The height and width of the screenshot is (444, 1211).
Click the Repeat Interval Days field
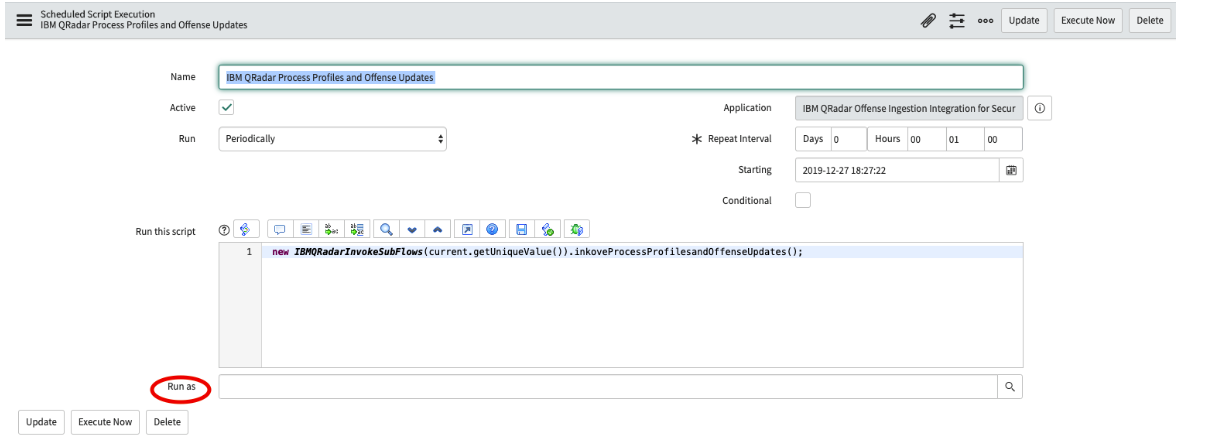pyautogui.click(x=850, y=139)
